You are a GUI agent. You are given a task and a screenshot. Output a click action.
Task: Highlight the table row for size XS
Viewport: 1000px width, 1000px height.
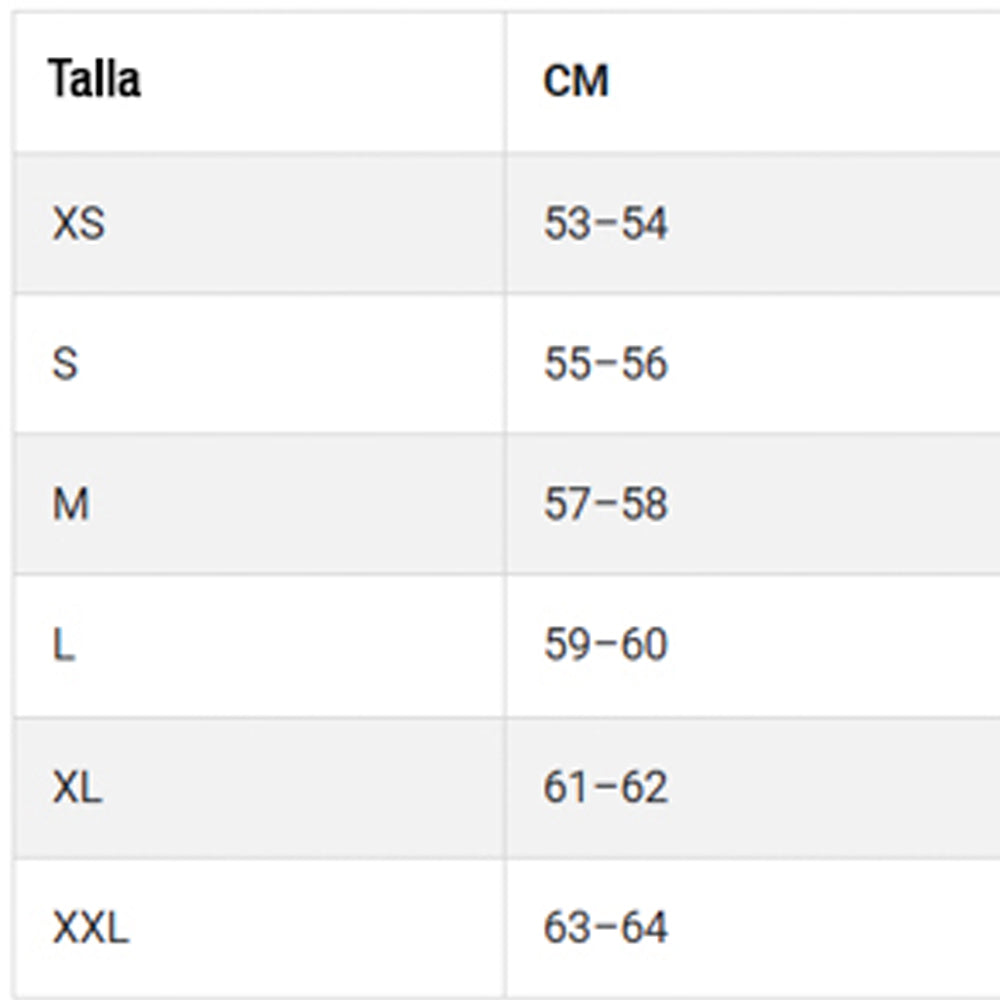click(x=300, y=223)
